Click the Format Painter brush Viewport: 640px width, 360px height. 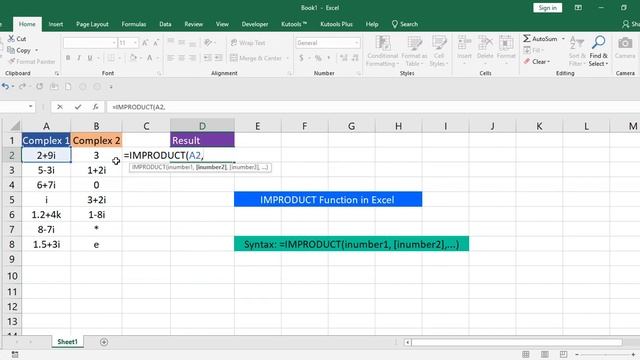(x=31, y=62)
